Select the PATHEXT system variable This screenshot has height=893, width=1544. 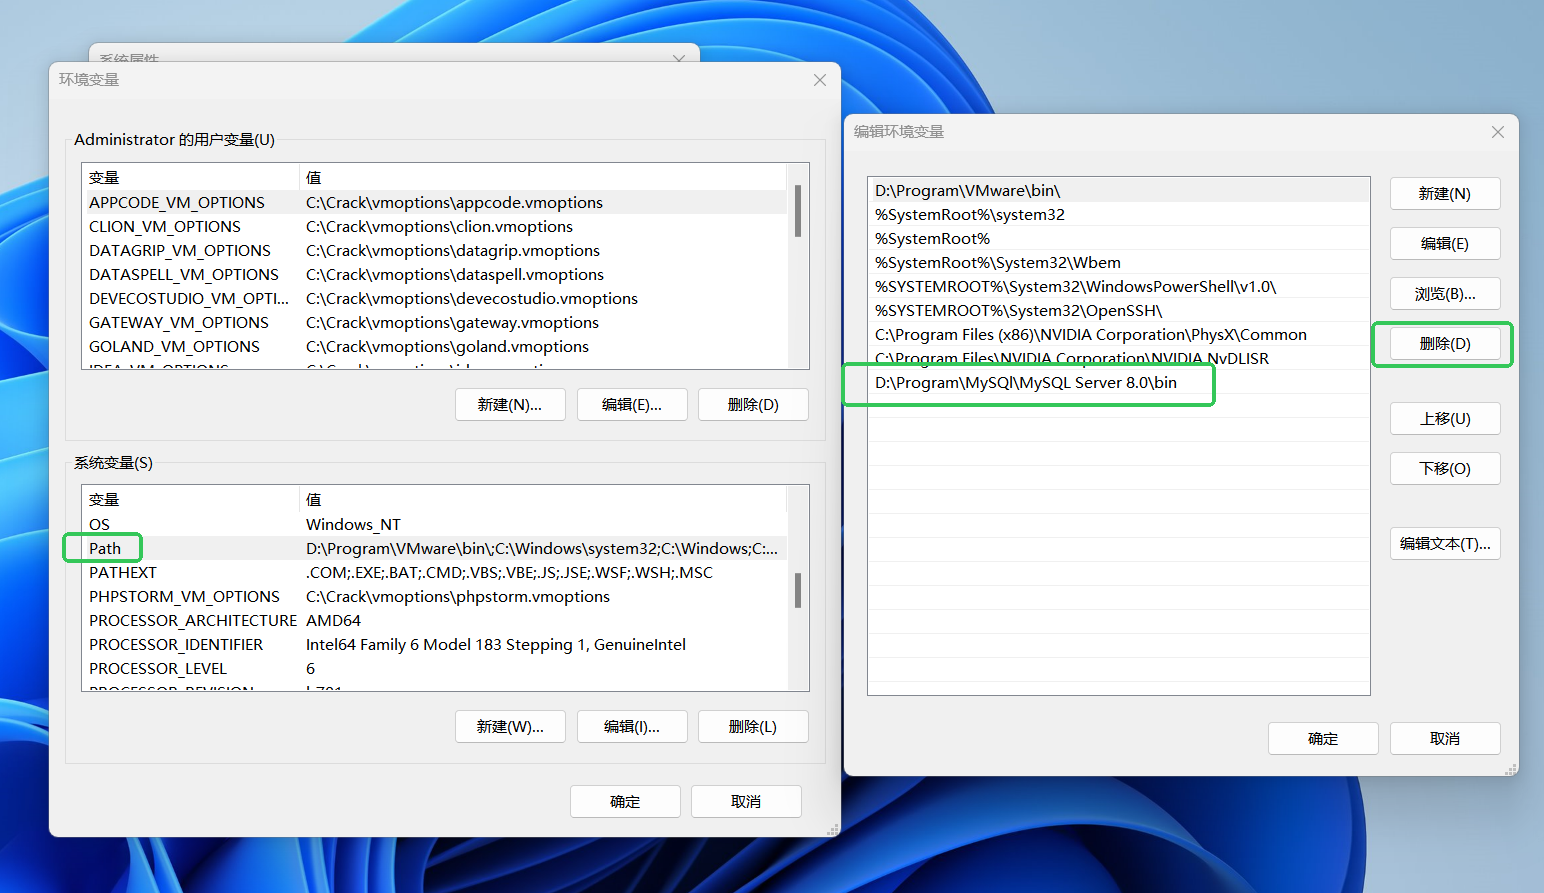(435, 573)
